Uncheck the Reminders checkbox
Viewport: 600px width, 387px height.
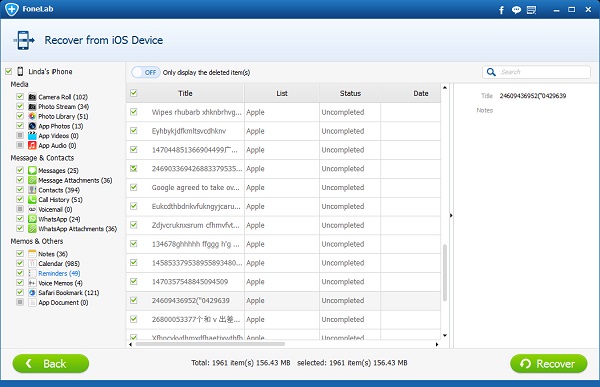click(x=20, y=273)
